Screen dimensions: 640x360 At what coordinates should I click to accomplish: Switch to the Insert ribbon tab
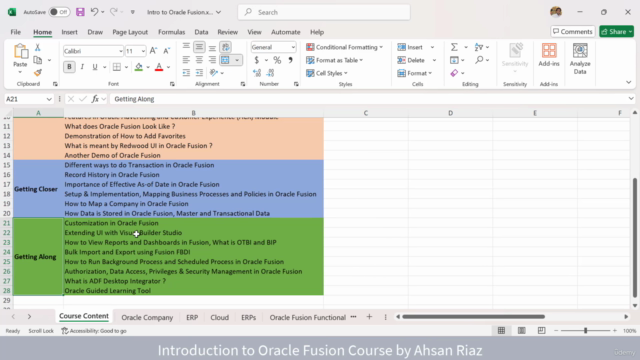click(69, 32)
